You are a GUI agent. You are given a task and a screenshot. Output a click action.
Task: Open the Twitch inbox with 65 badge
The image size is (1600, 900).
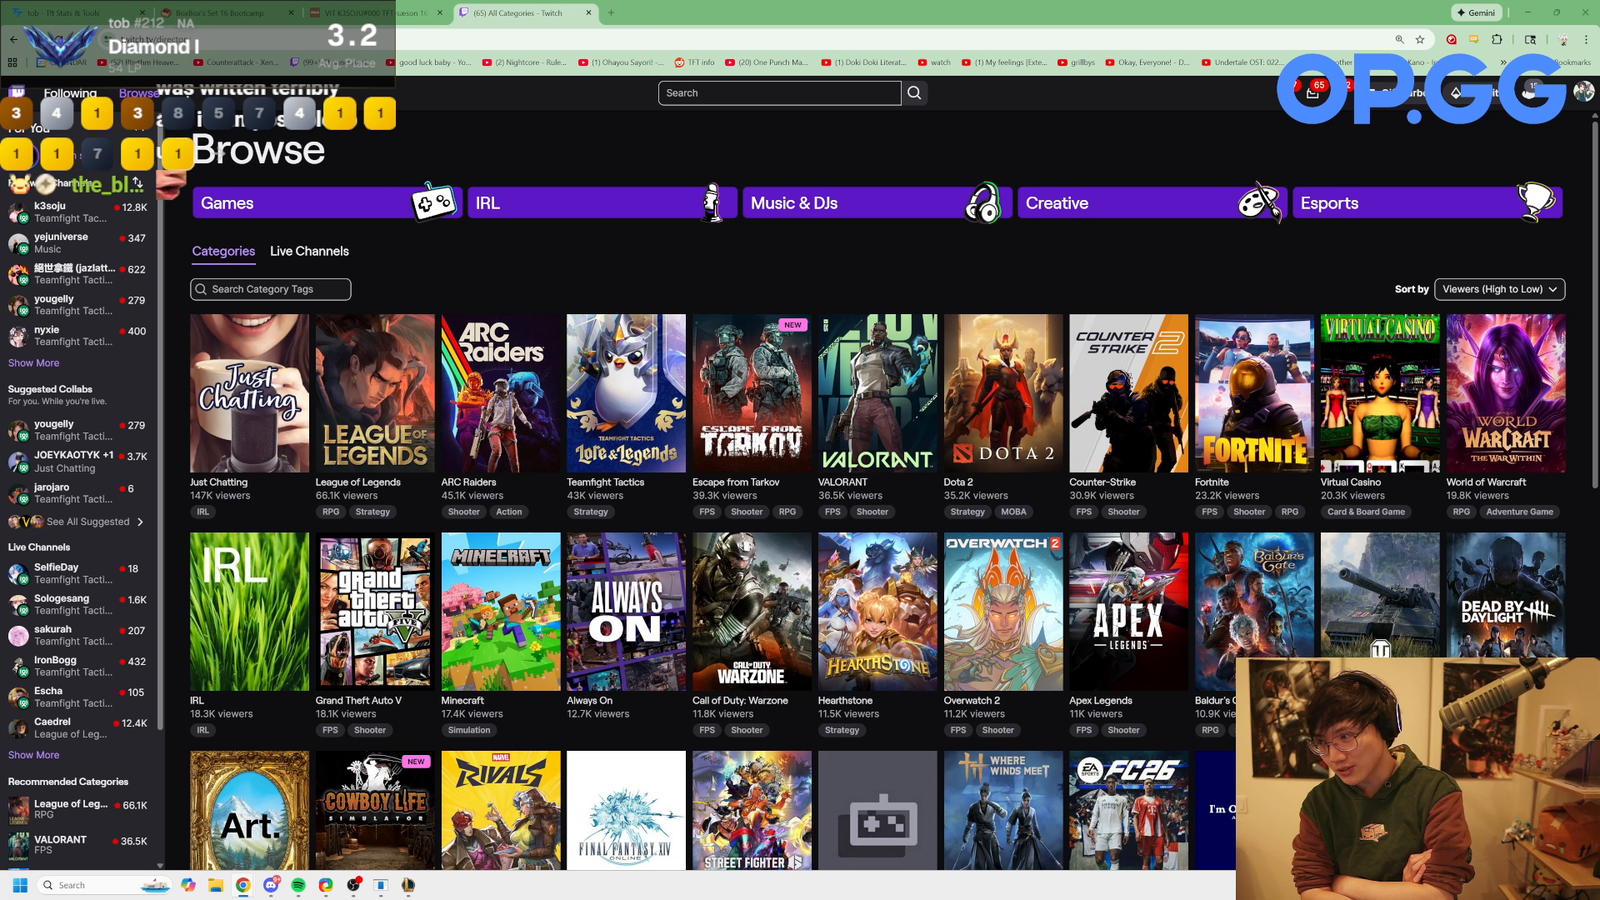1313,92
